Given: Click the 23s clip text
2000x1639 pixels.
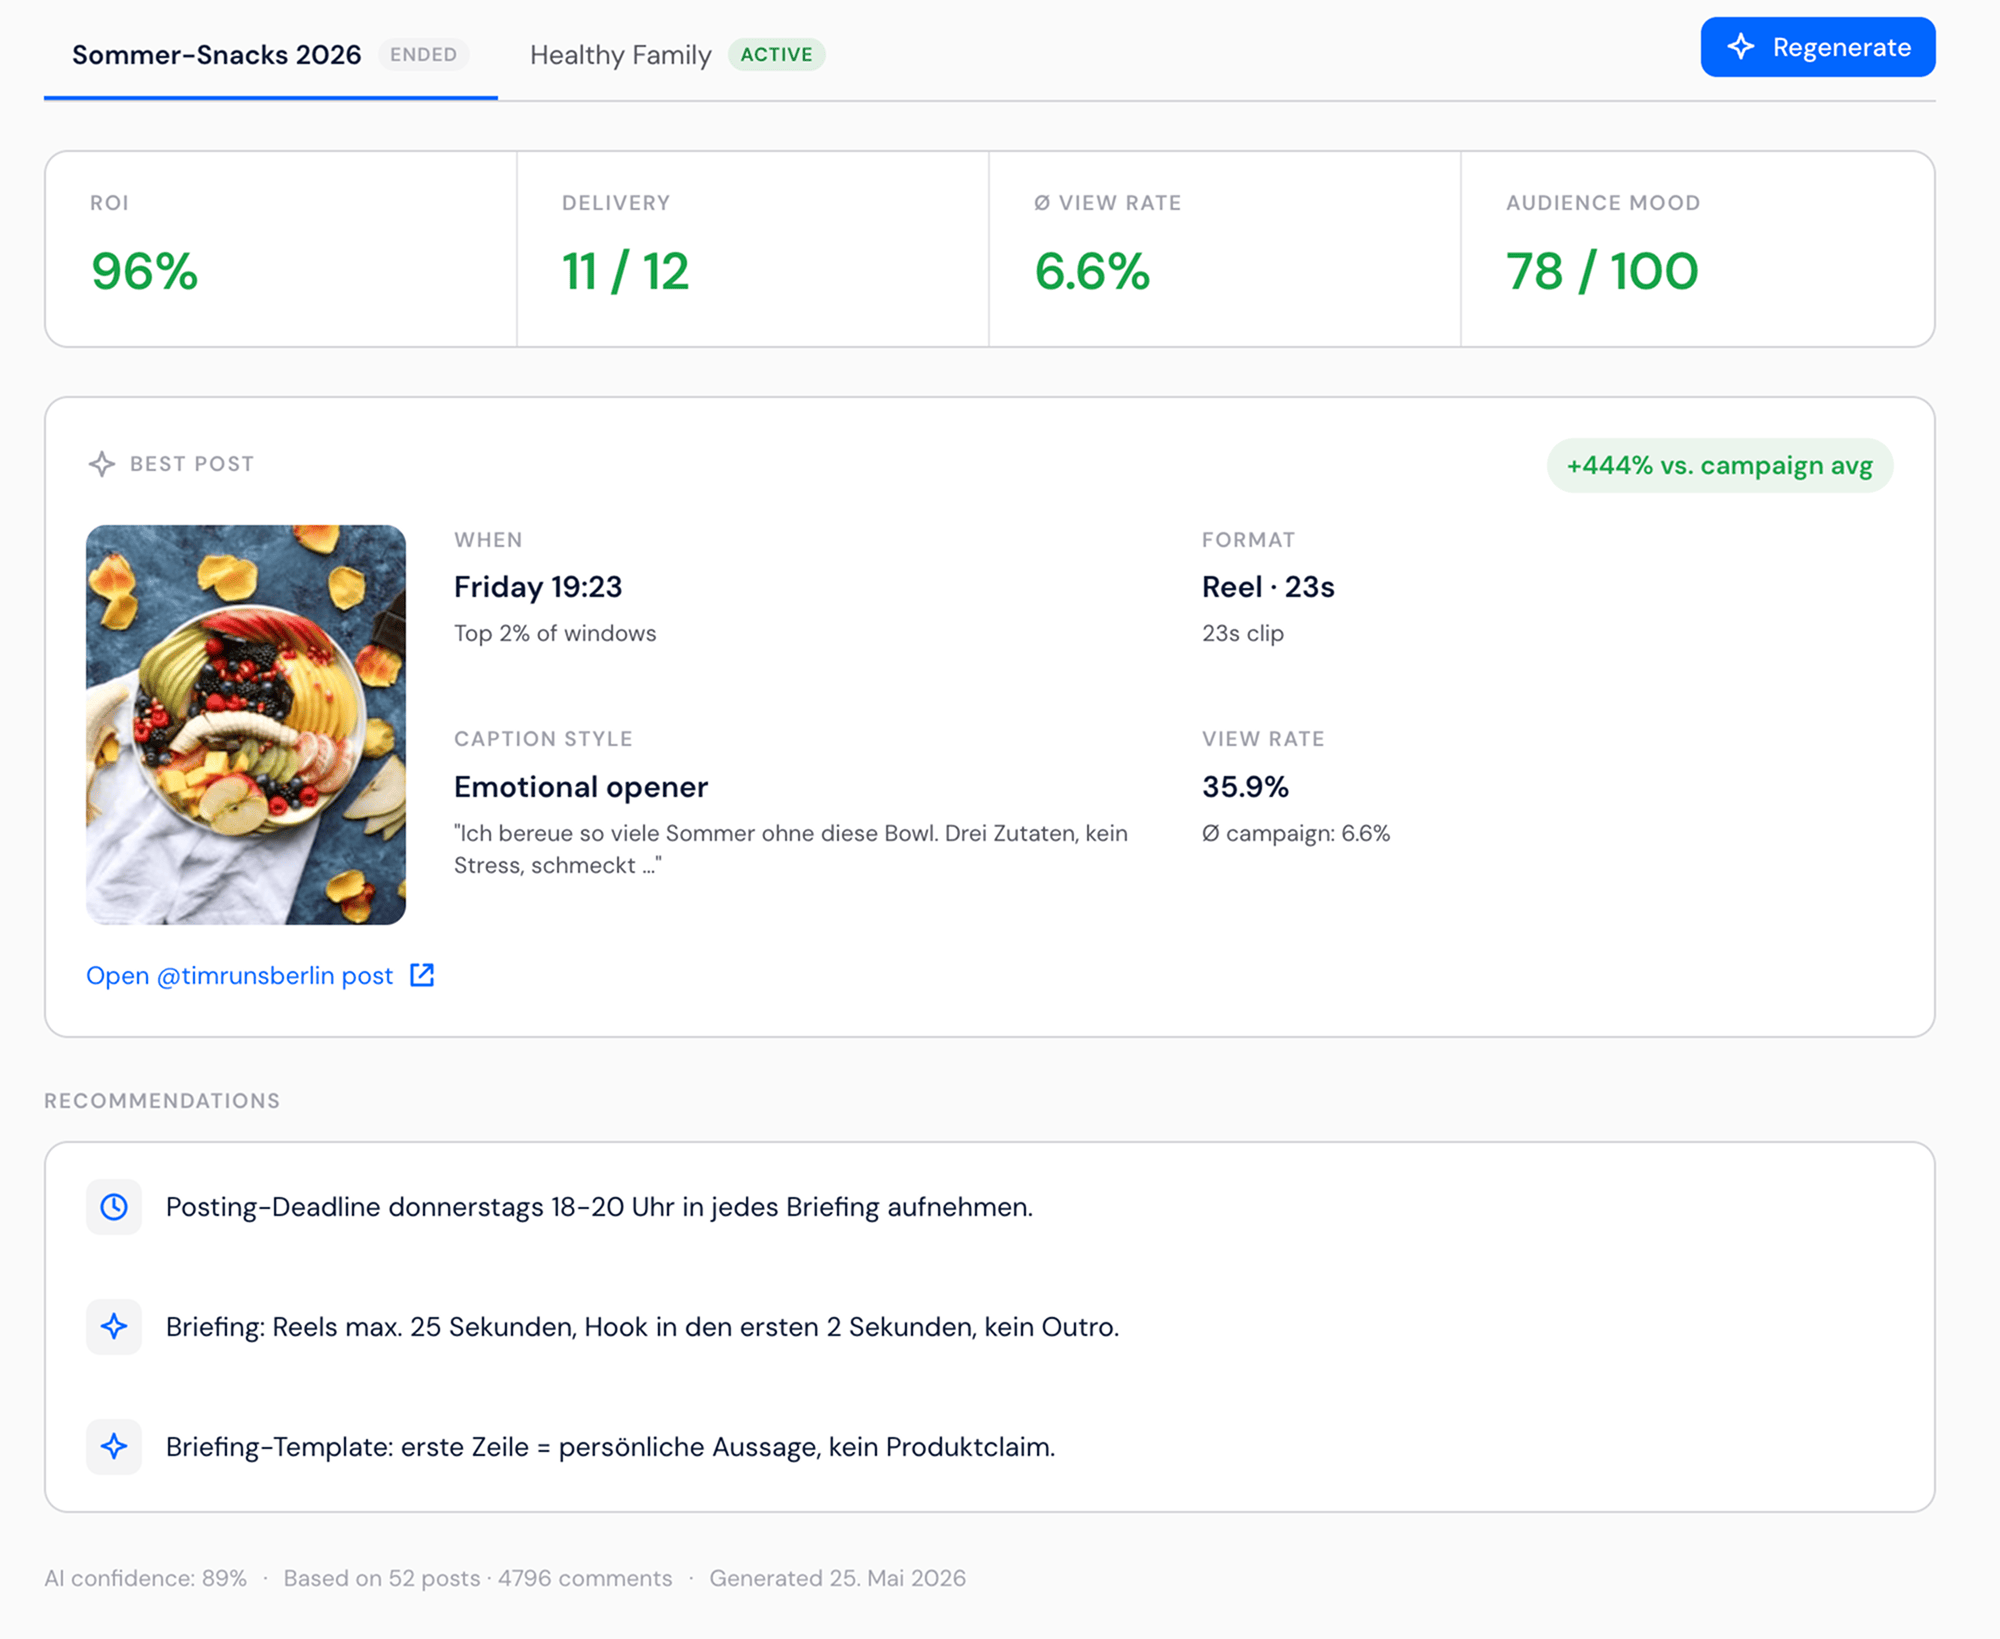Looking at the screenshot, I should [1243, 634].
